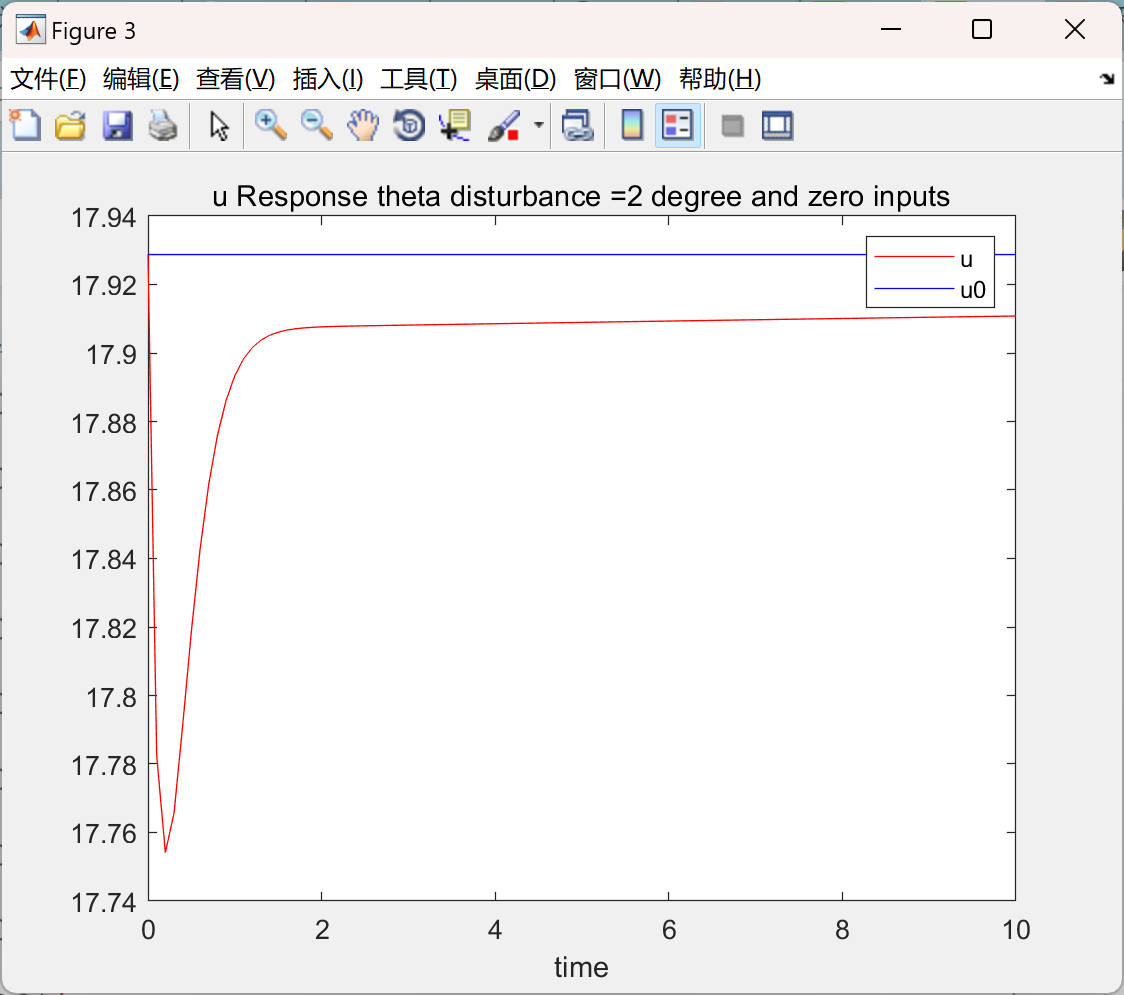The width and height of the screenshot is (1124, 995).
Task: Open the 查看(V) menu
Action: 235,79
